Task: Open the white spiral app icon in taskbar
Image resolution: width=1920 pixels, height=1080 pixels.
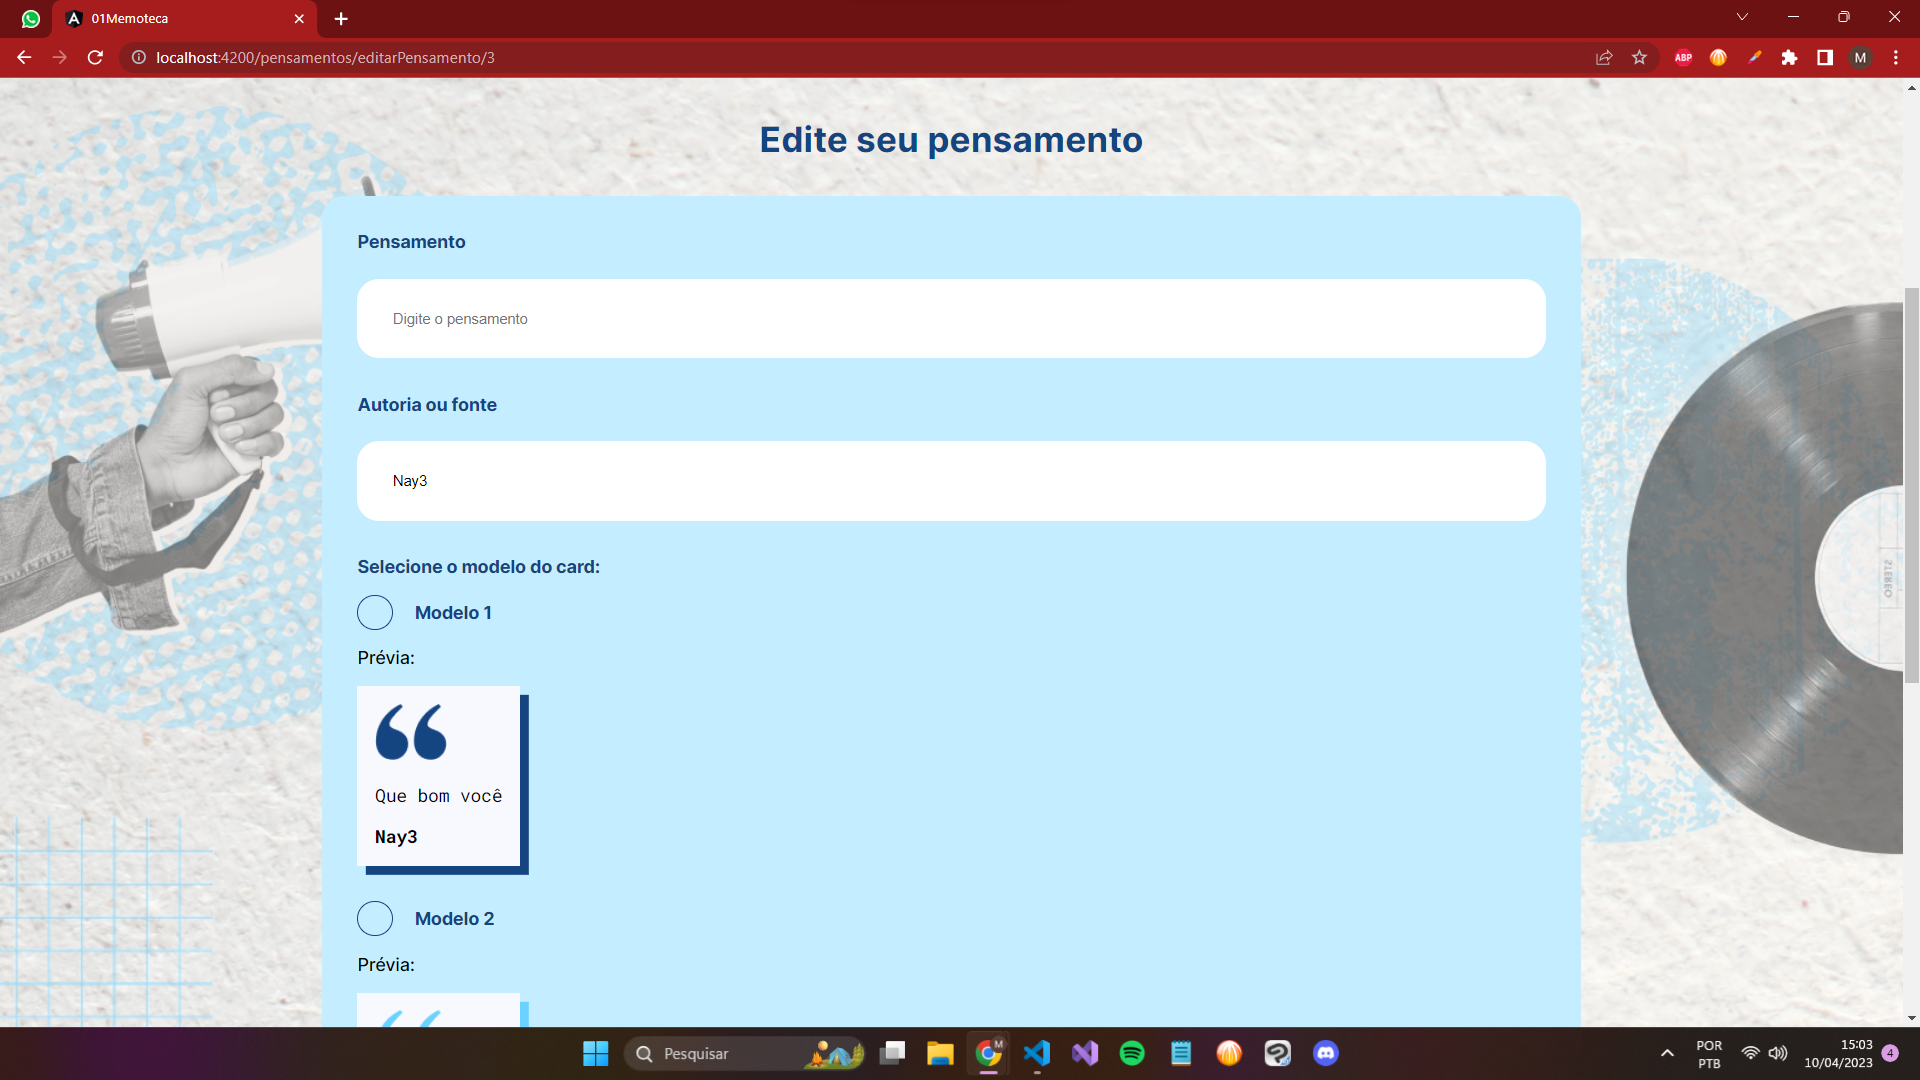Action: pos(1277,1053)
